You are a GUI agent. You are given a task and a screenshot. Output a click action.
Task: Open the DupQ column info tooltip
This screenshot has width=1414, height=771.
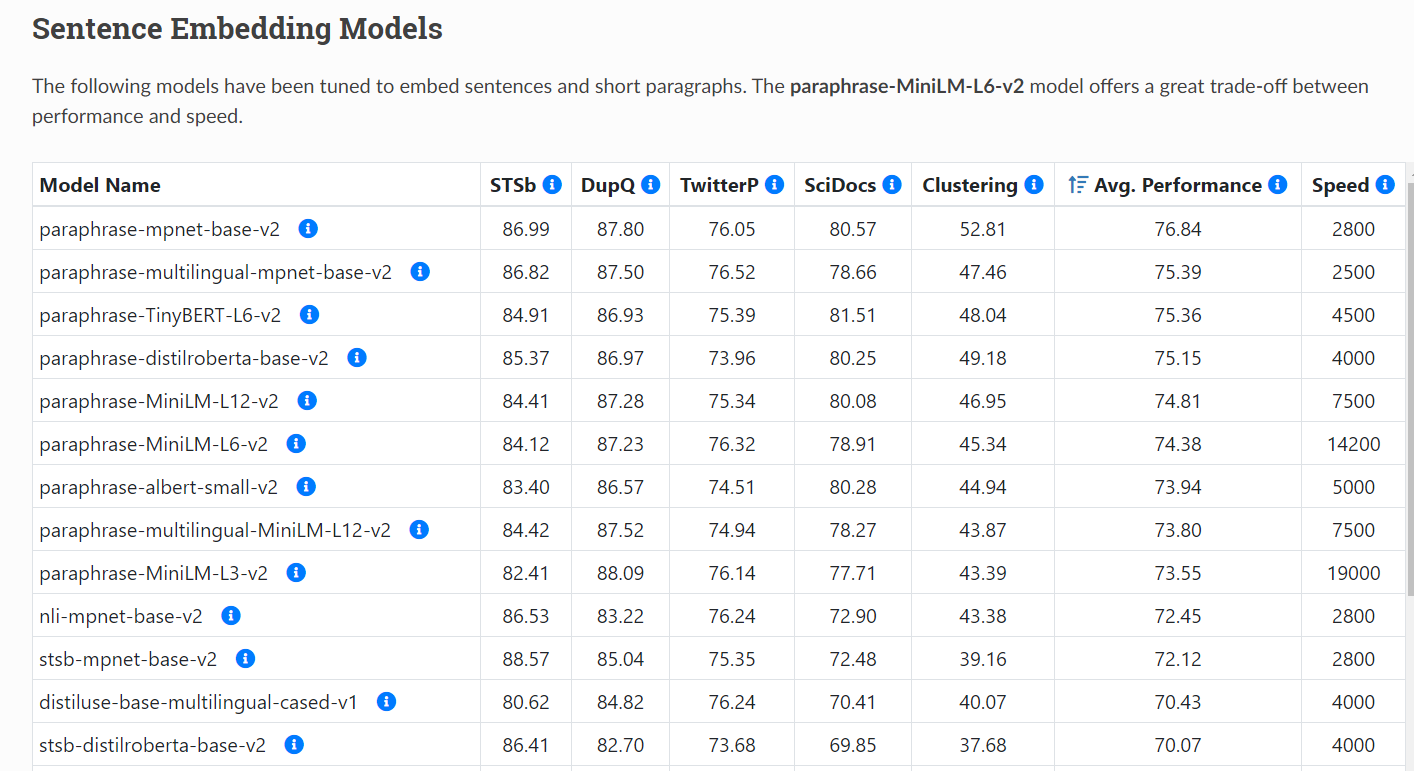coord(651,185)
